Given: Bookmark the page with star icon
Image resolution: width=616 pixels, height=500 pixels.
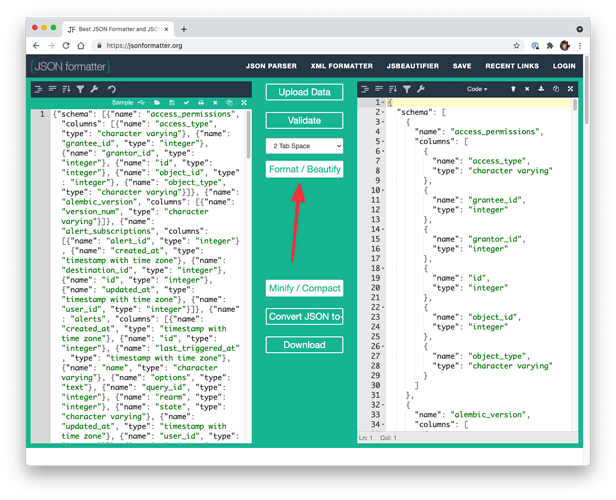Looking at the screenshot, I should 516,46.
